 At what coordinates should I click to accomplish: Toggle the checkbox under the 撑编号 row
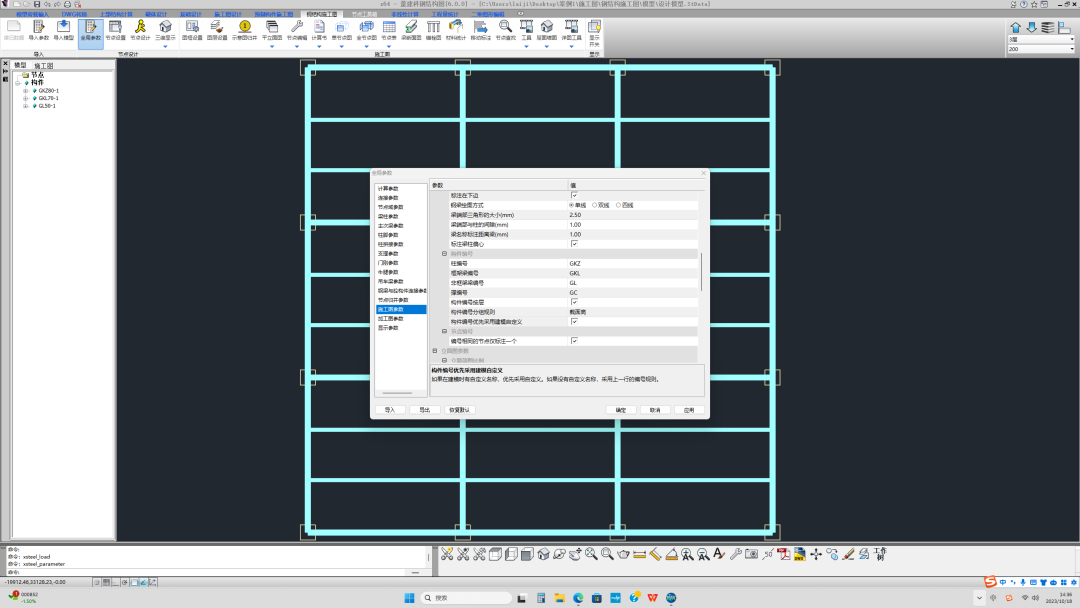click(x=574, y=302)
